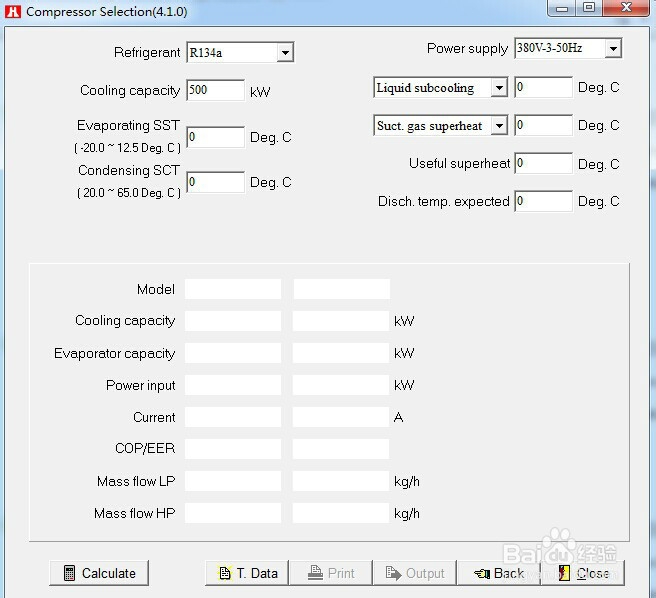The width and height of the screenshot is (656, 598).
Task: Click the Disch. temp. expected field
Action: (x=543, y=201)
